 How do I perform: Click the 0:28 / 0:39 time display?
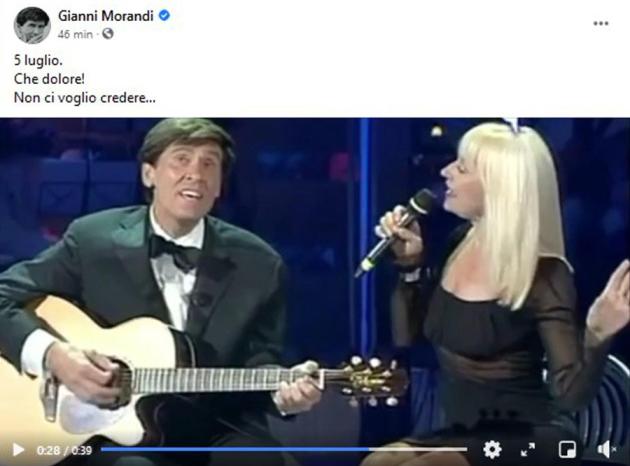pyautogui.click(x=64, y=450)
